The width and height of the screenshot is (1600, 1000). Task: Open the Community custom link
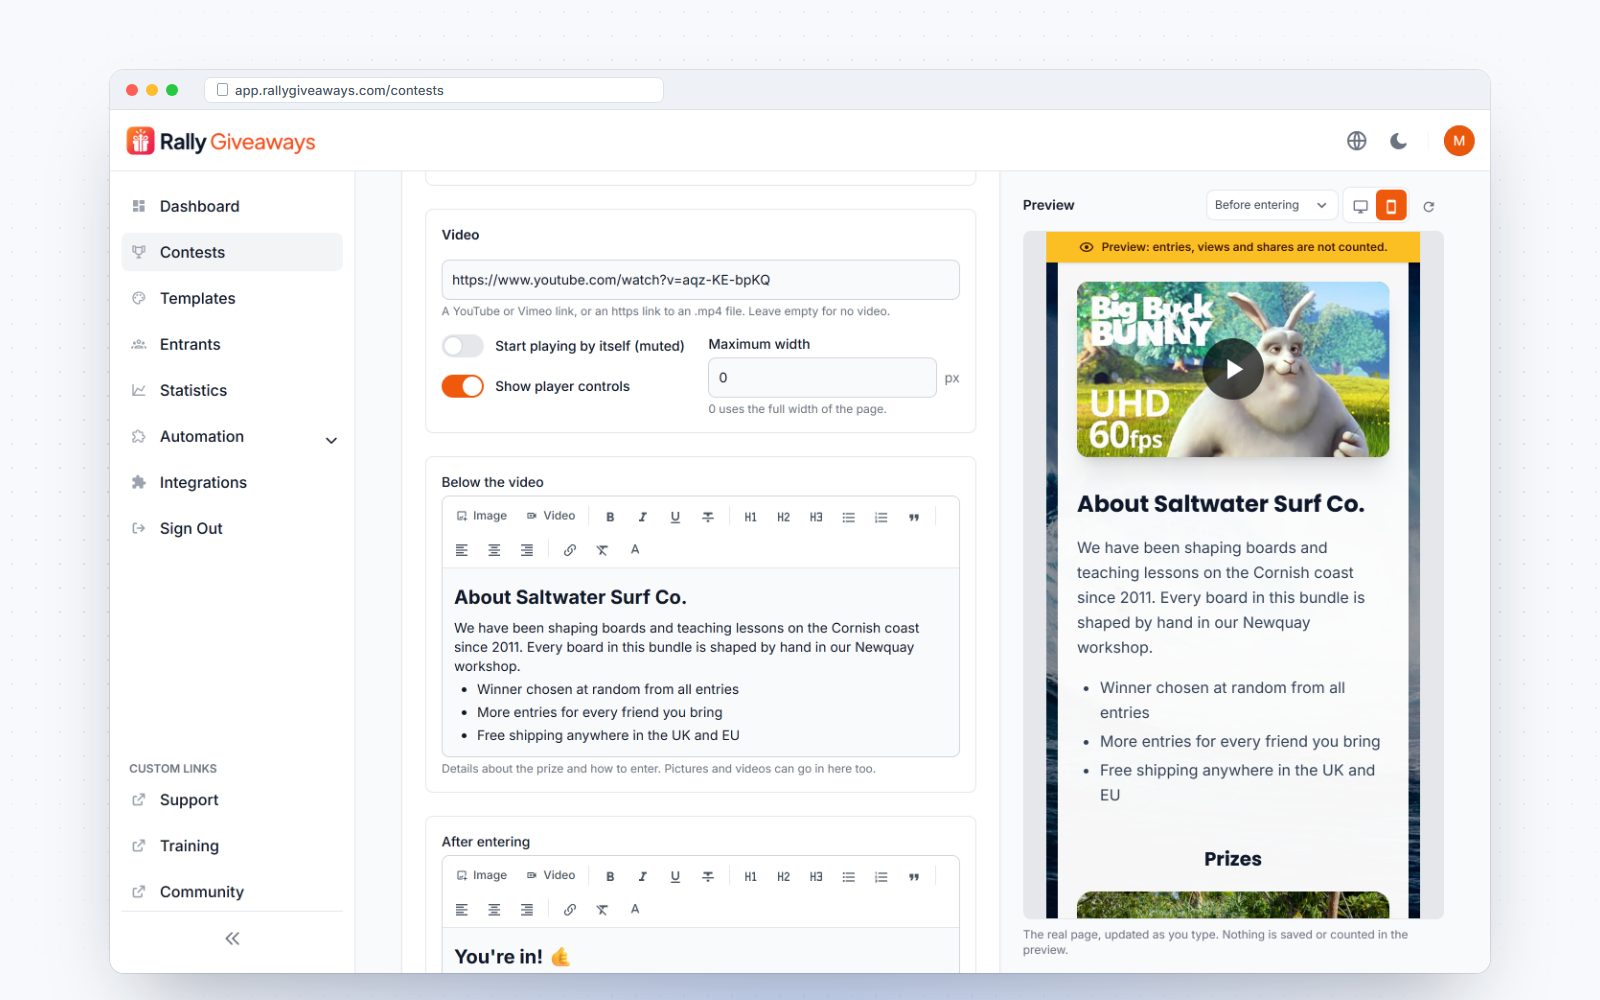(x=232, y=892)
